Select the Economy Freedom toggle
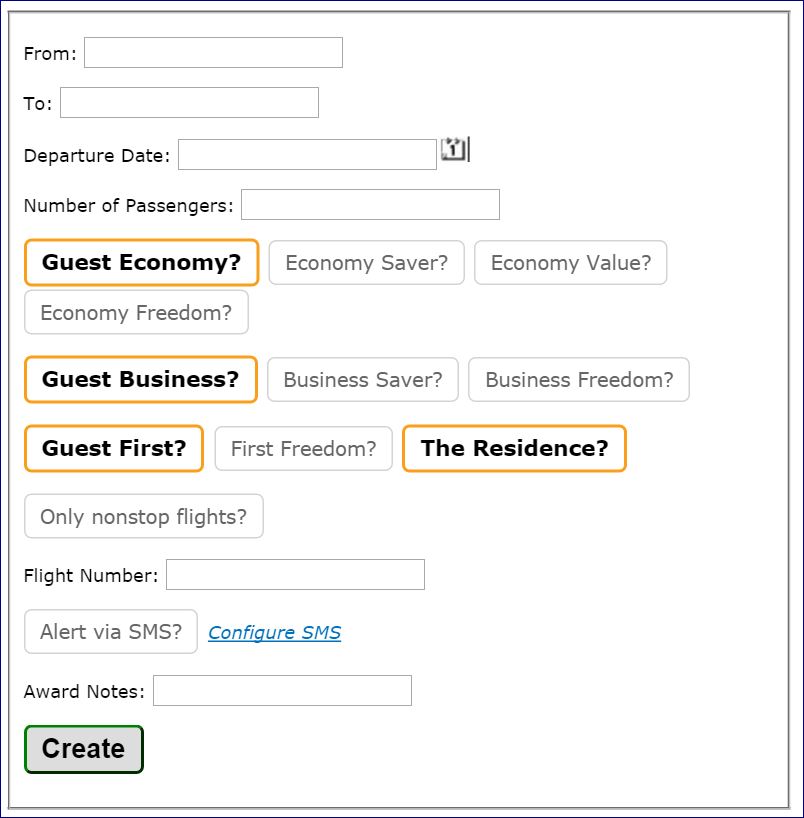The height and width of the screenshot is (818, 804). point(136,313)
